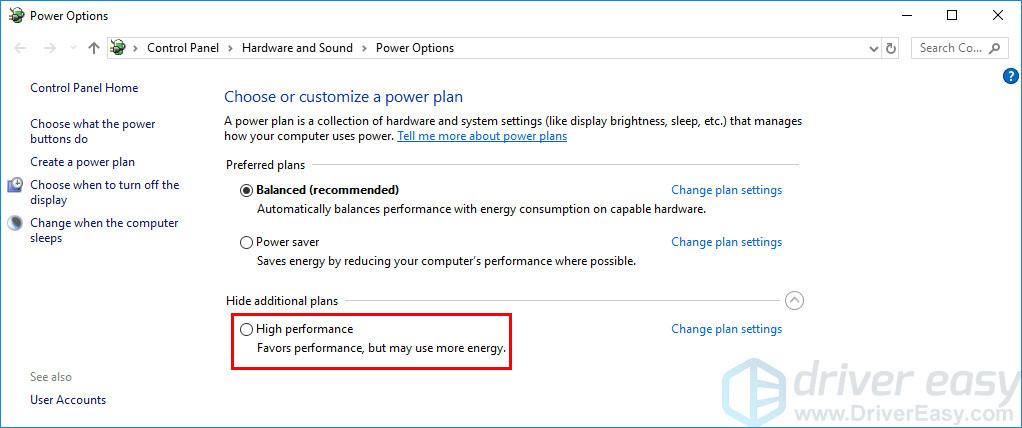The height and width of the screenshot is (428, 1022).
Task: Collapse the Hide additional plans section
Action: [x=794, y=300]
